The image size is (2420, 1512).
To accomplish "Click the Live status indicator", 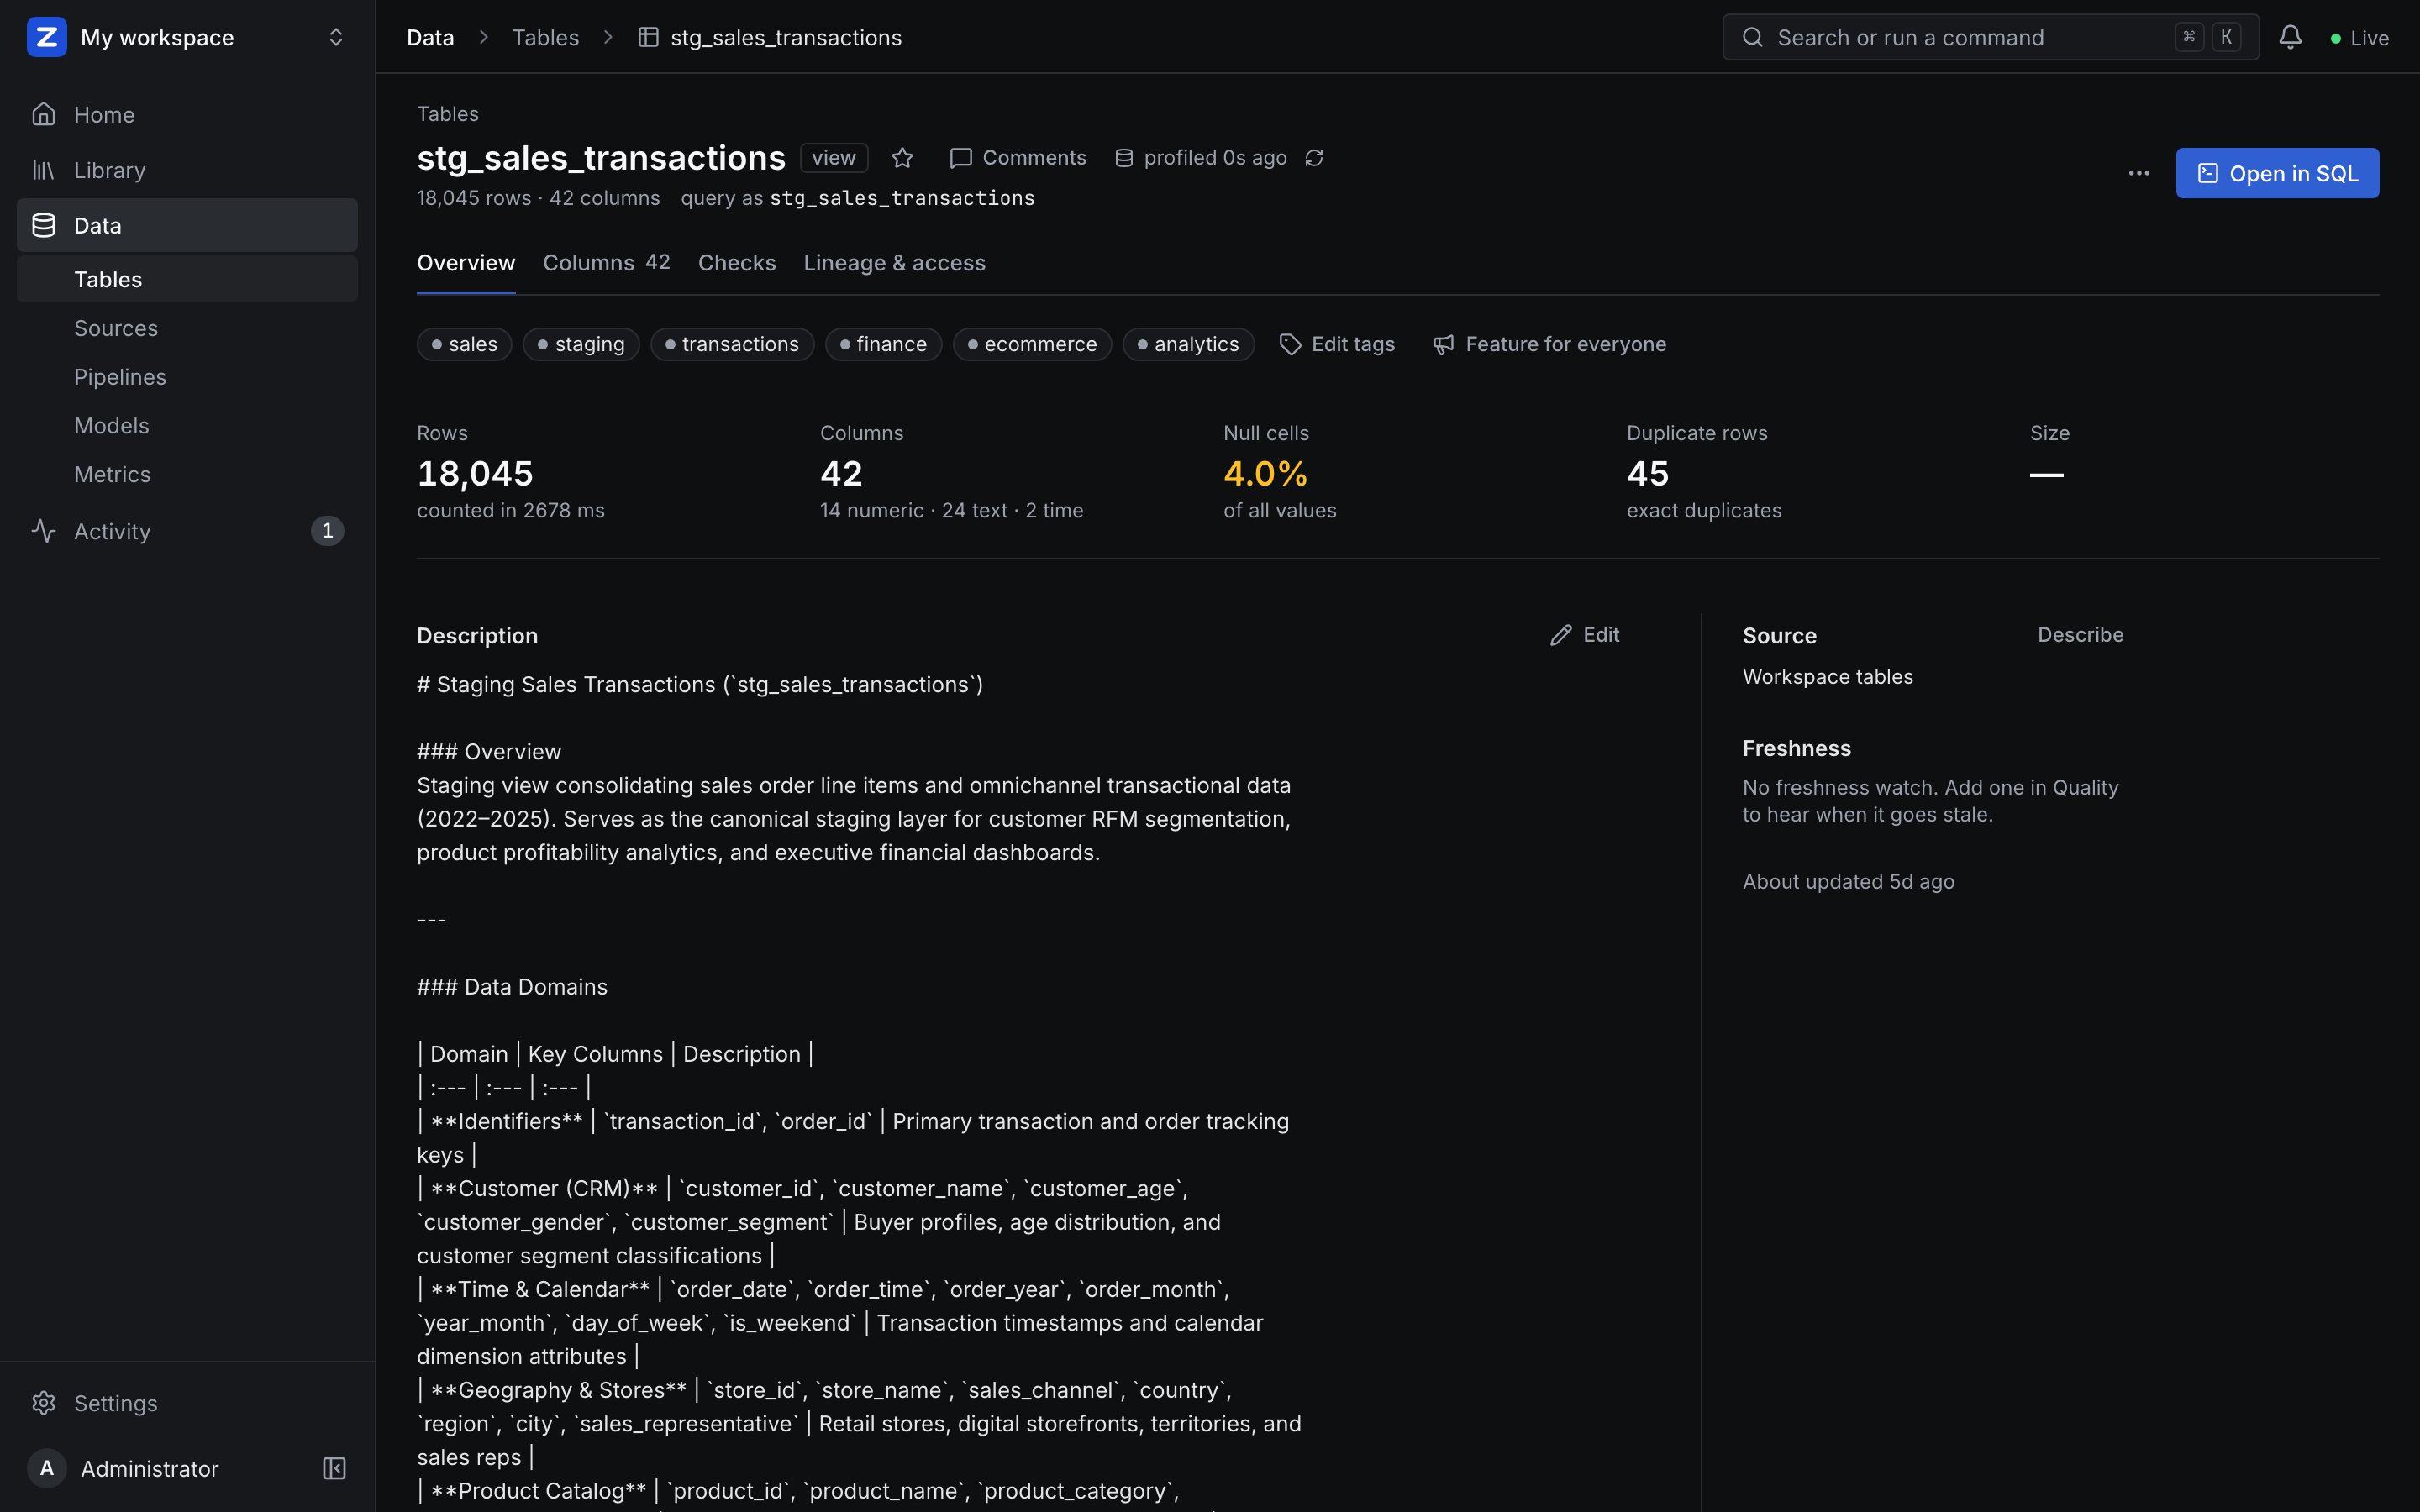I will coord(2359,38).
